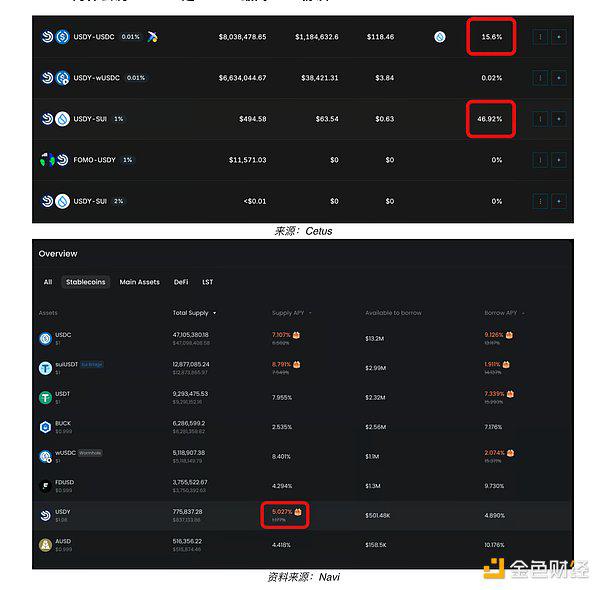Open the DeFi tab

click(181, 282)
